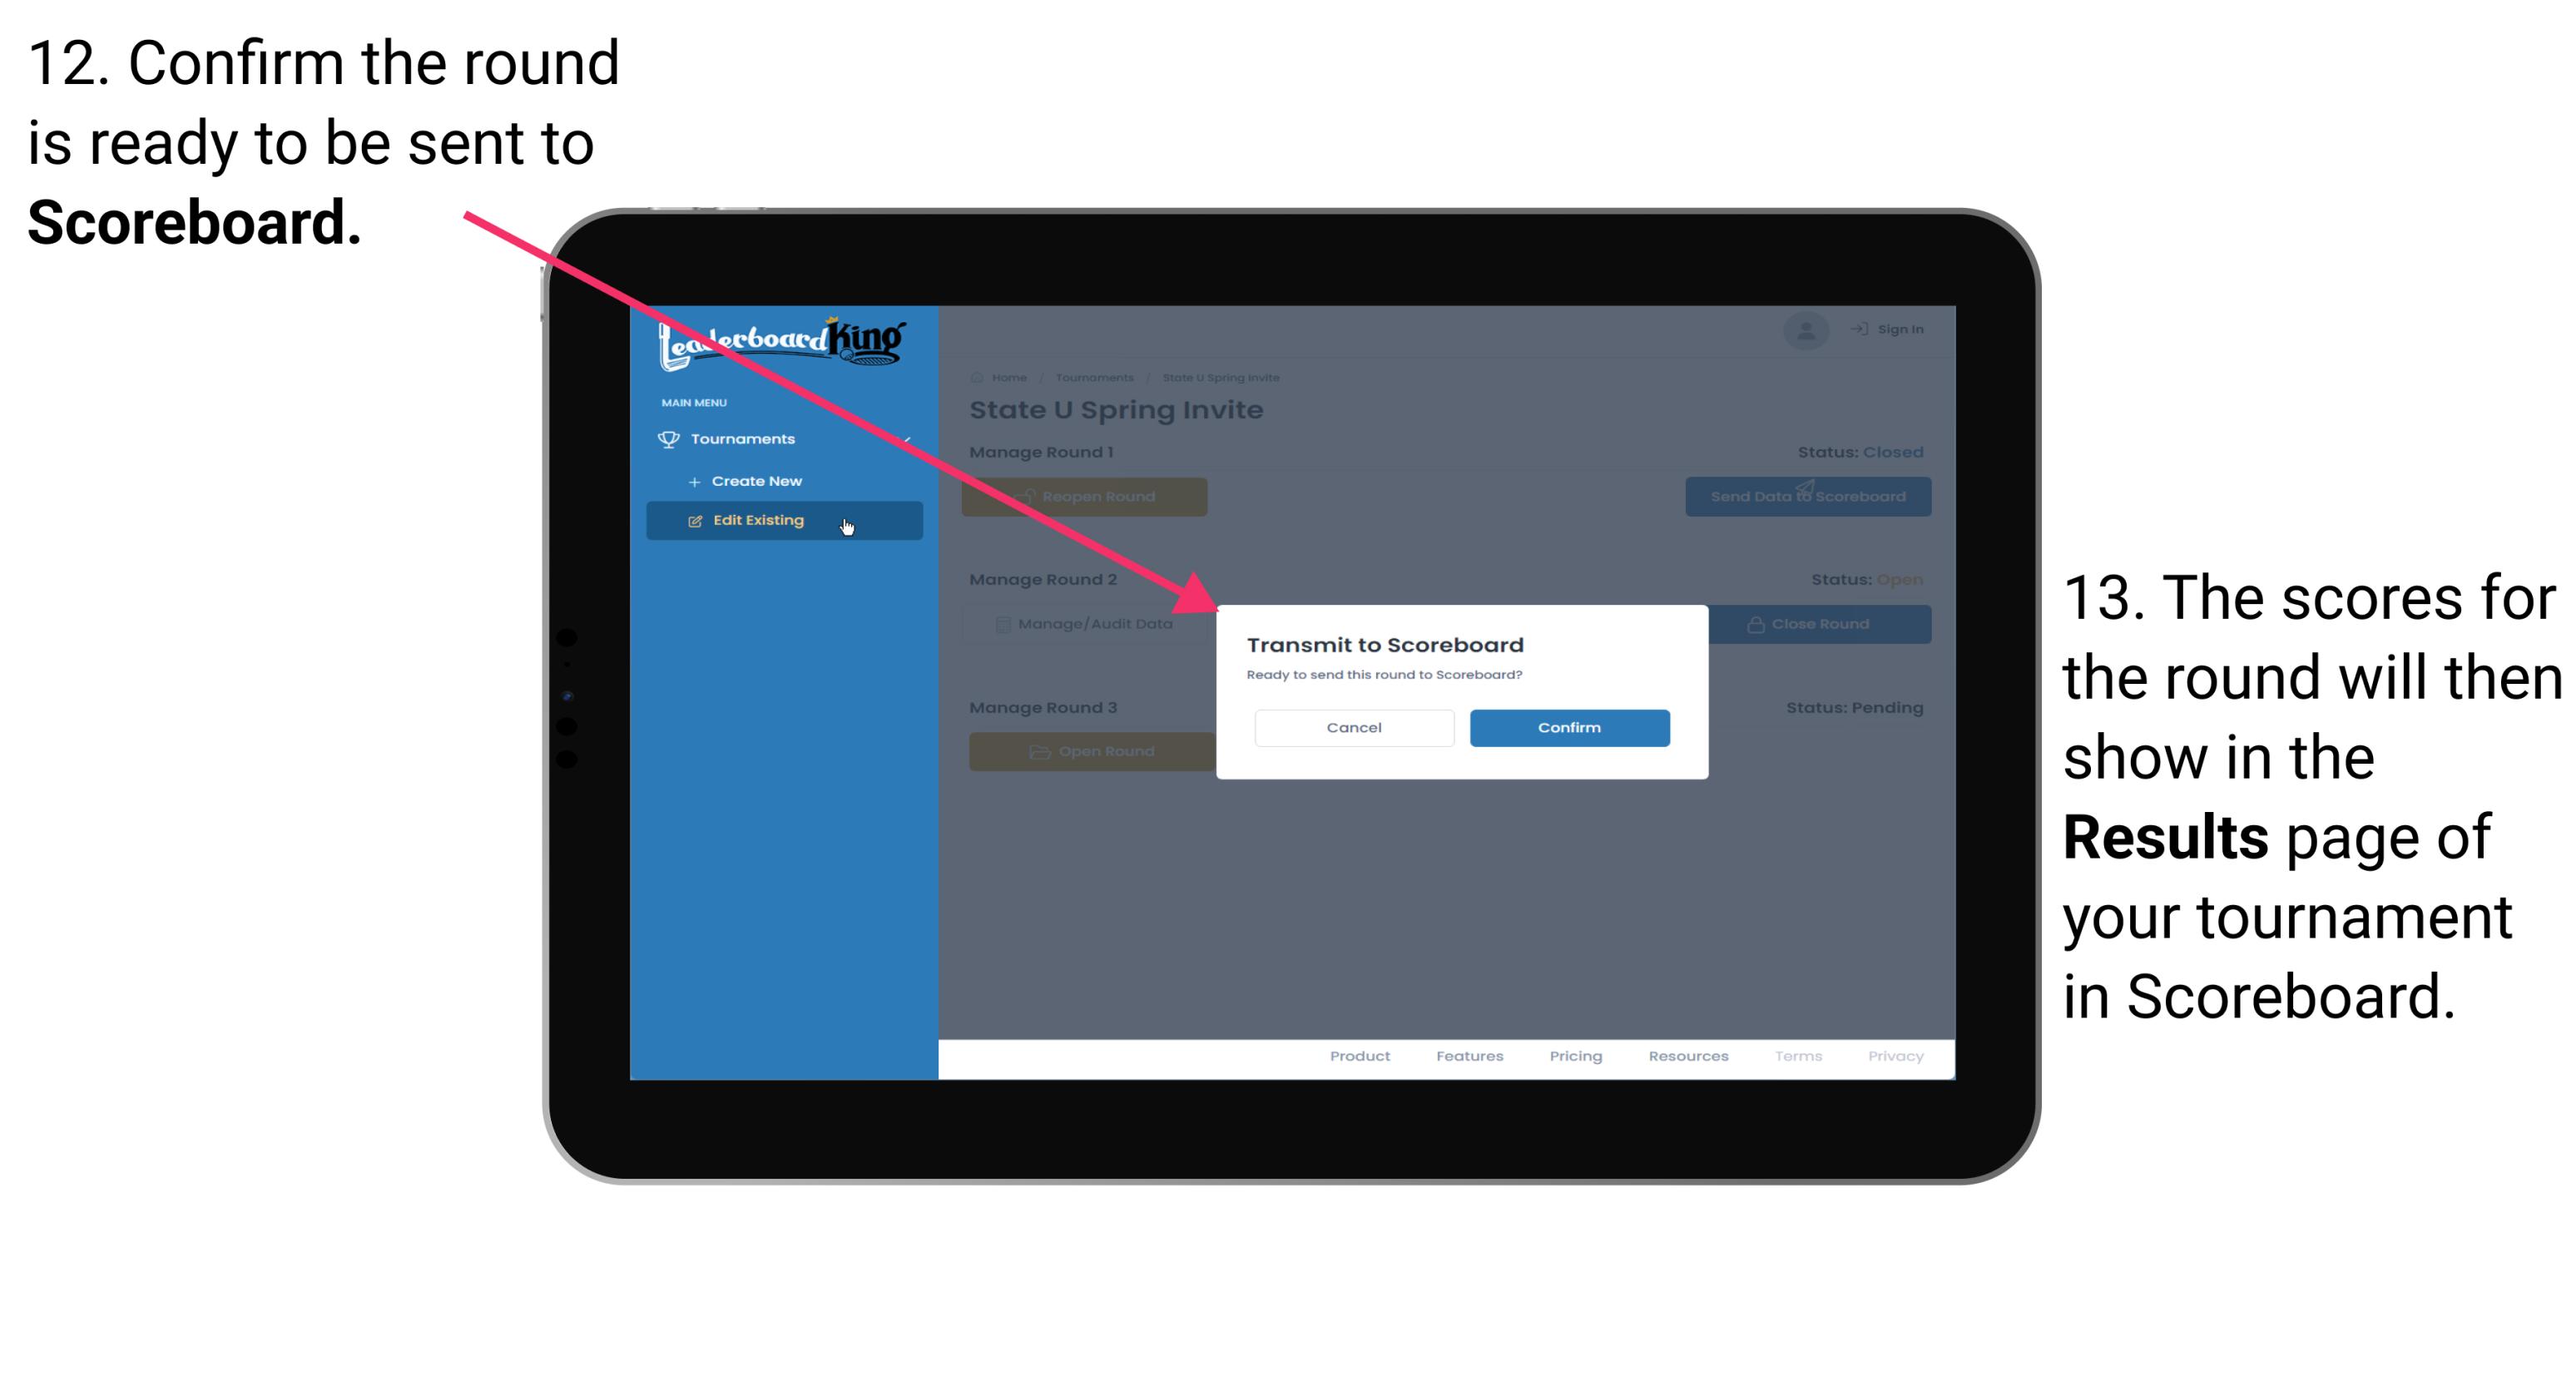Click the Cancel button in dialog
The height and width of the screenshot is (1386, 2576).
point(1354,725)
